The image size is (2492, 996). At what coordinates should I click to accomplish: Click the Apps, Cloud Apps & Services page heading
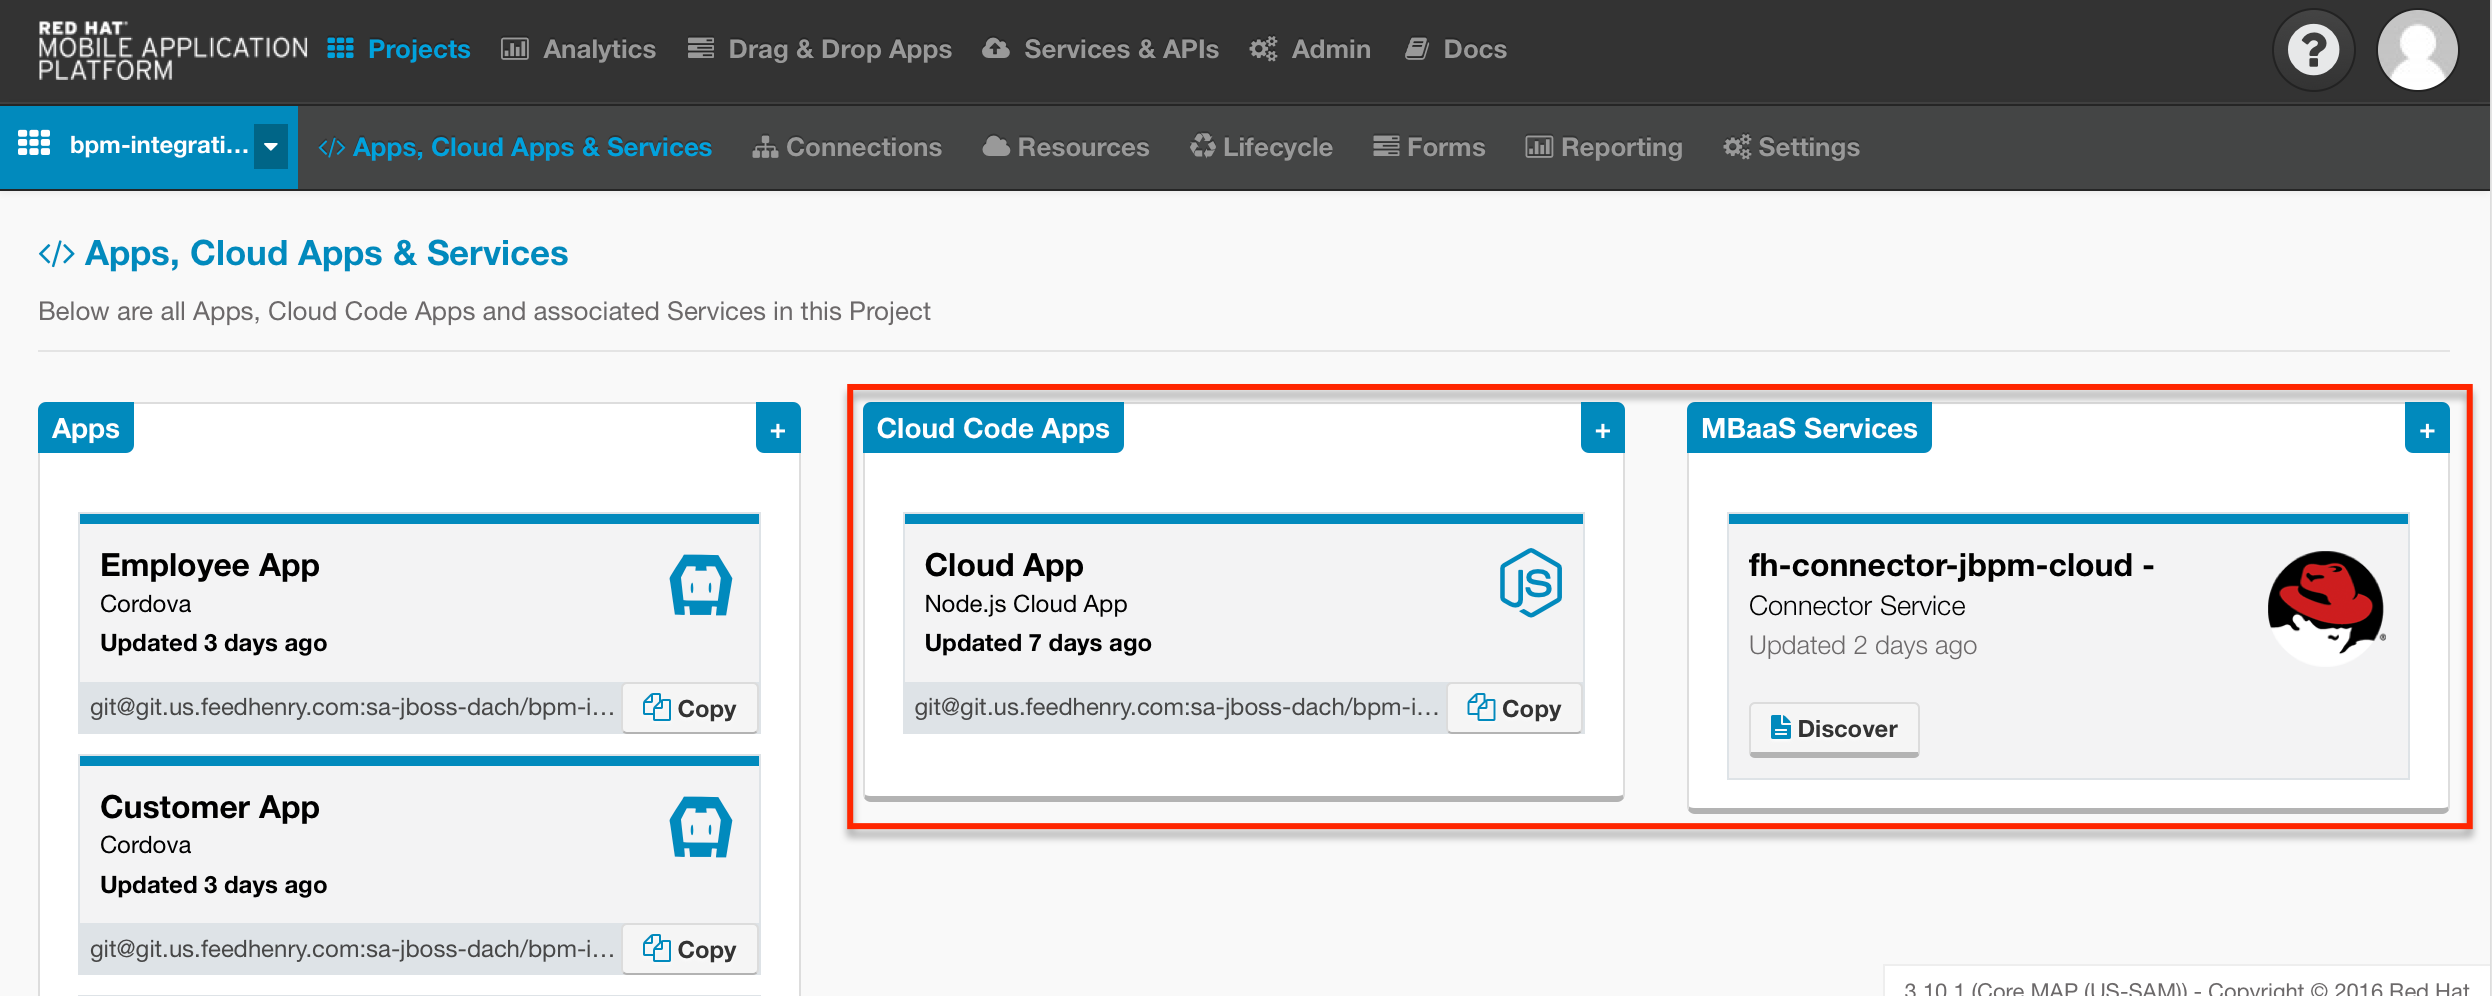tap(303, 254)
